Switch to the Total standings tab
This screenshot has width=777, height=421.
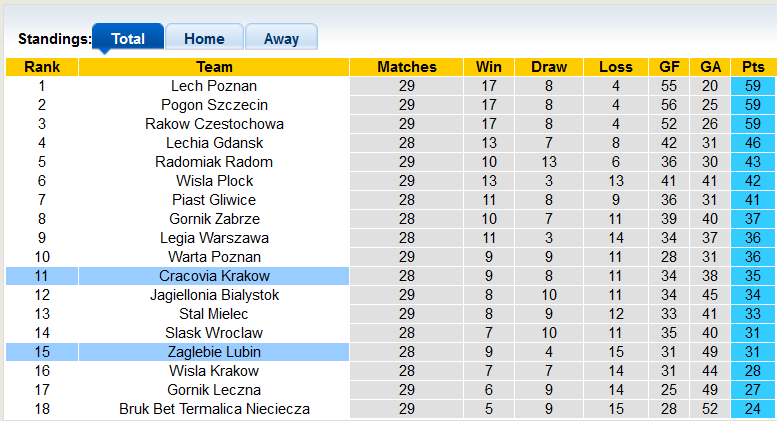pos(128,39)
